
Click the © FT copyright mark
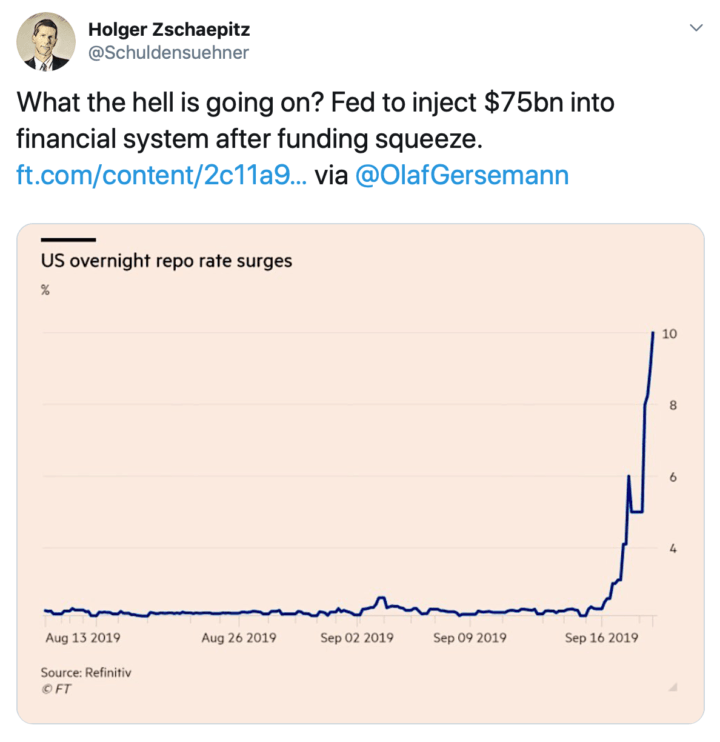click(56, 689)
